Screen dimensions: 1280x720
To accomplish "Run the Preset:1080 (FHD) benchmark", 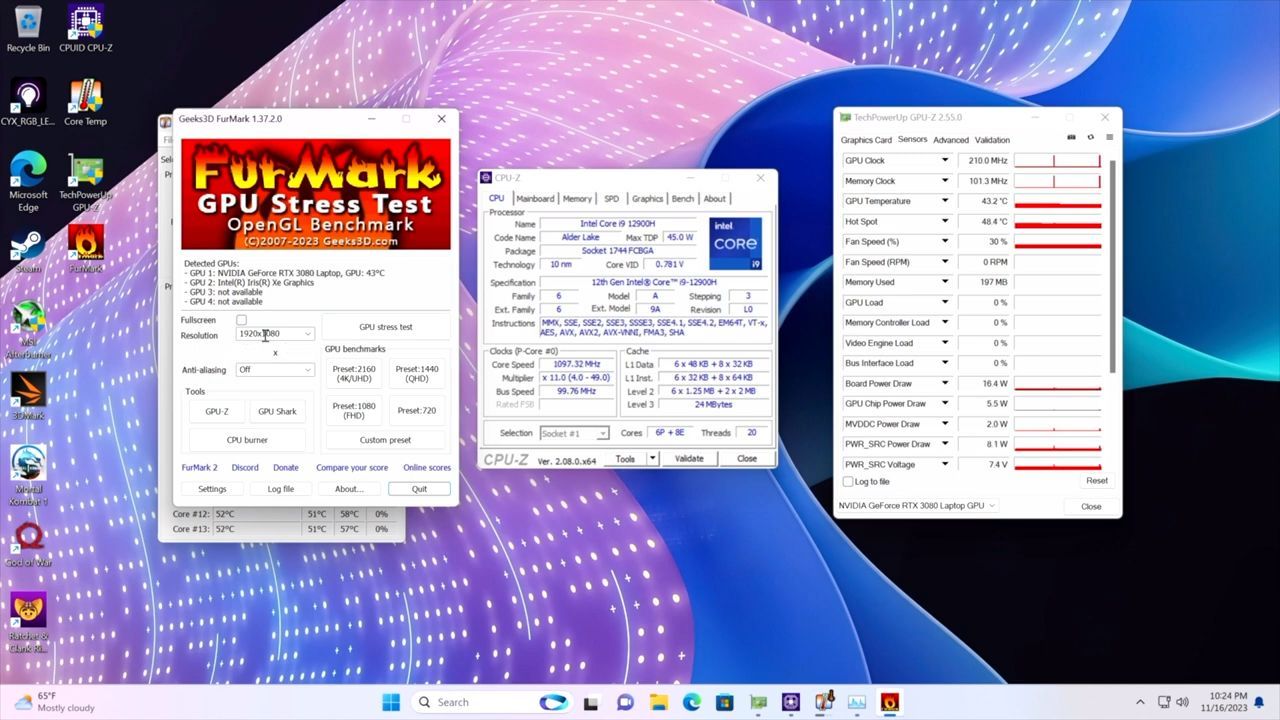I will (x=354, y=410).
